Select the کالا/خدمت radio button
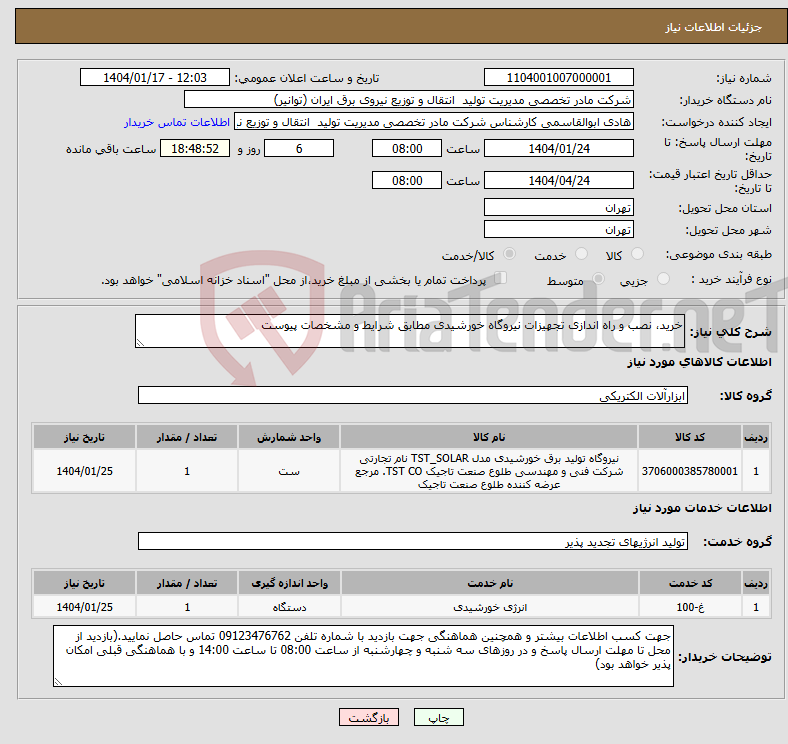This screenshot has height=744, width=788. click(x=509, y=254)
